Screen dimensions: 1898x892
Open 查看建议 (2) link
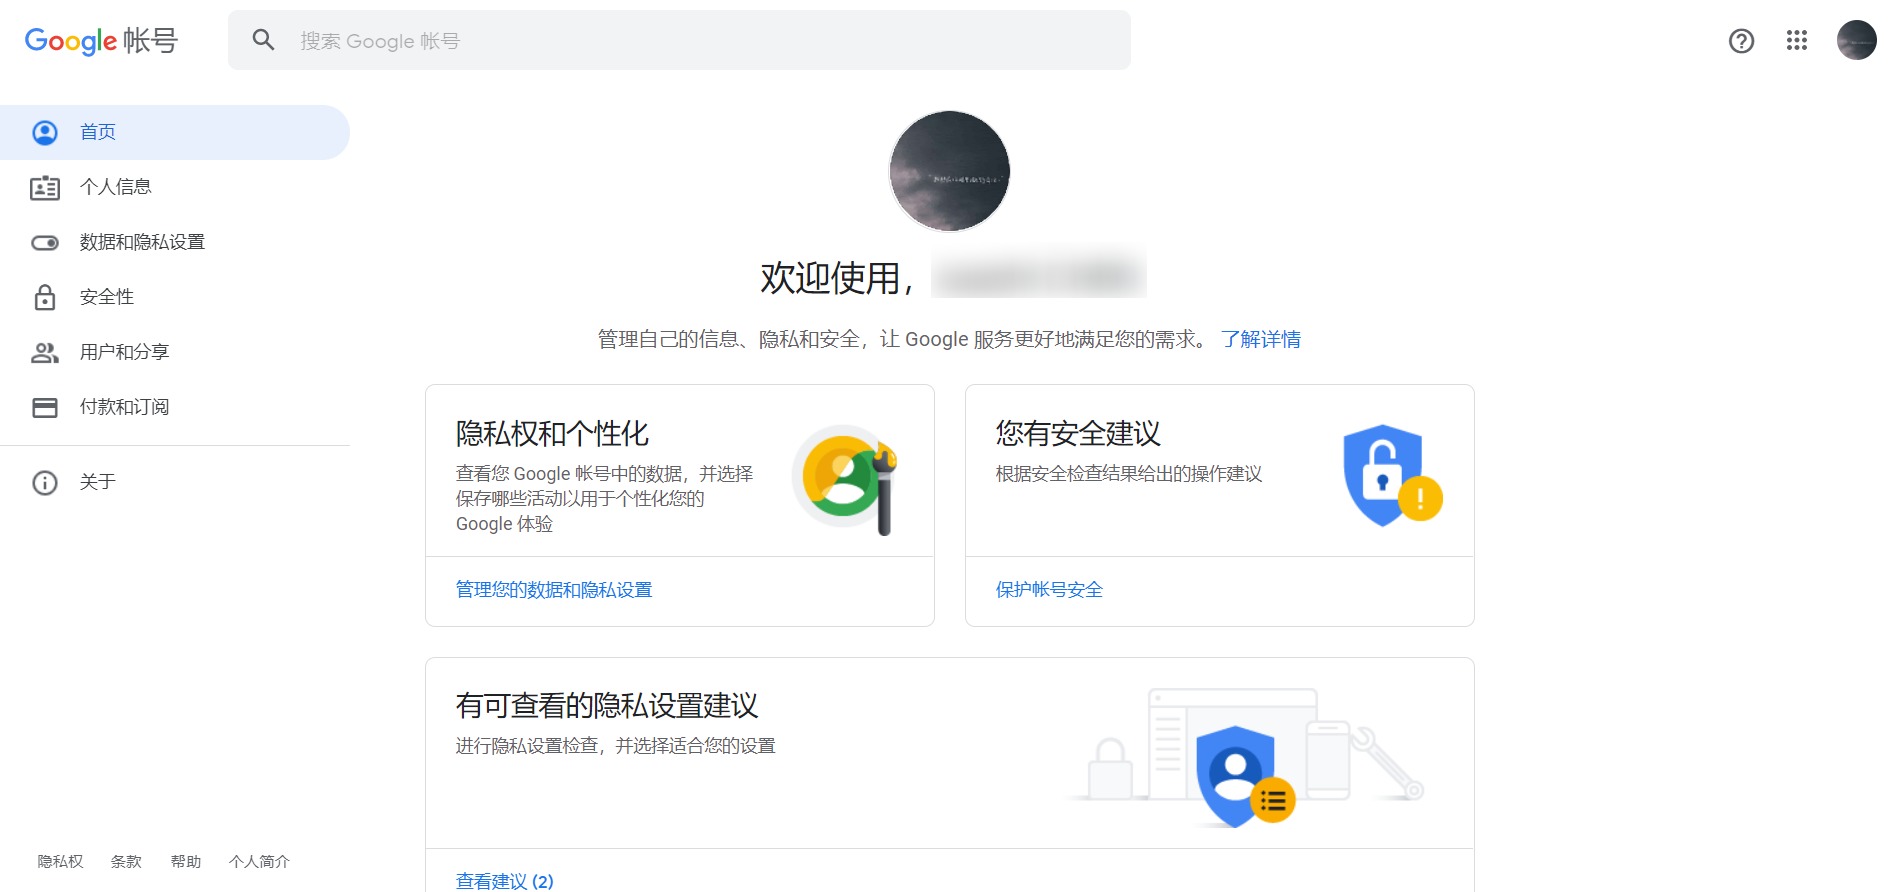click(x=504, y=881)
